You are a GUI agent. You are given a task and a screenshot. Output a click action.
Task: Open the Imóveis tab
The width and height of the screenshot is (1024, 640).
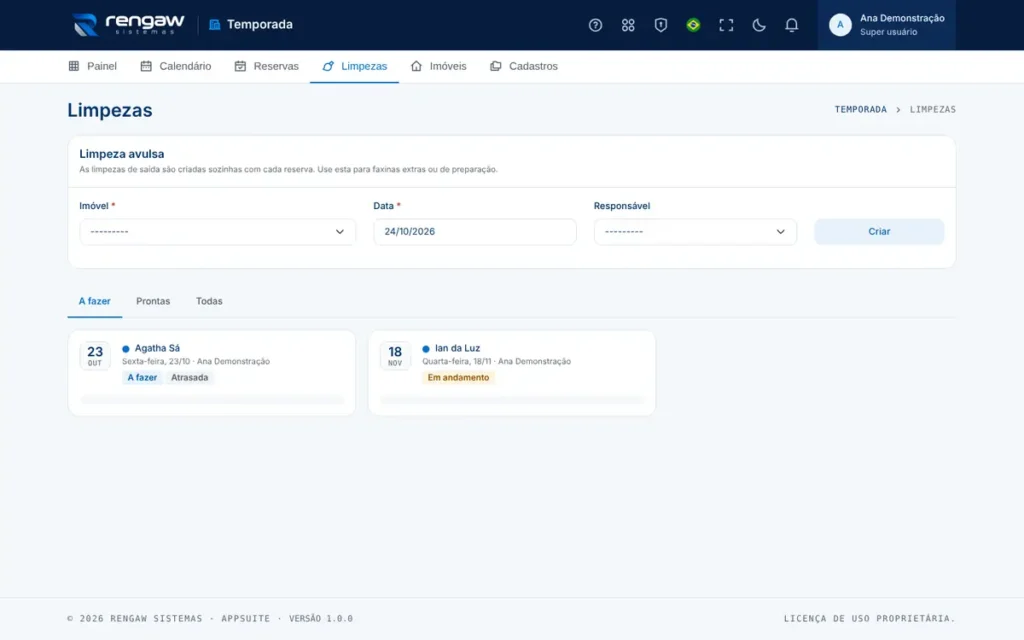pos(438,66)
